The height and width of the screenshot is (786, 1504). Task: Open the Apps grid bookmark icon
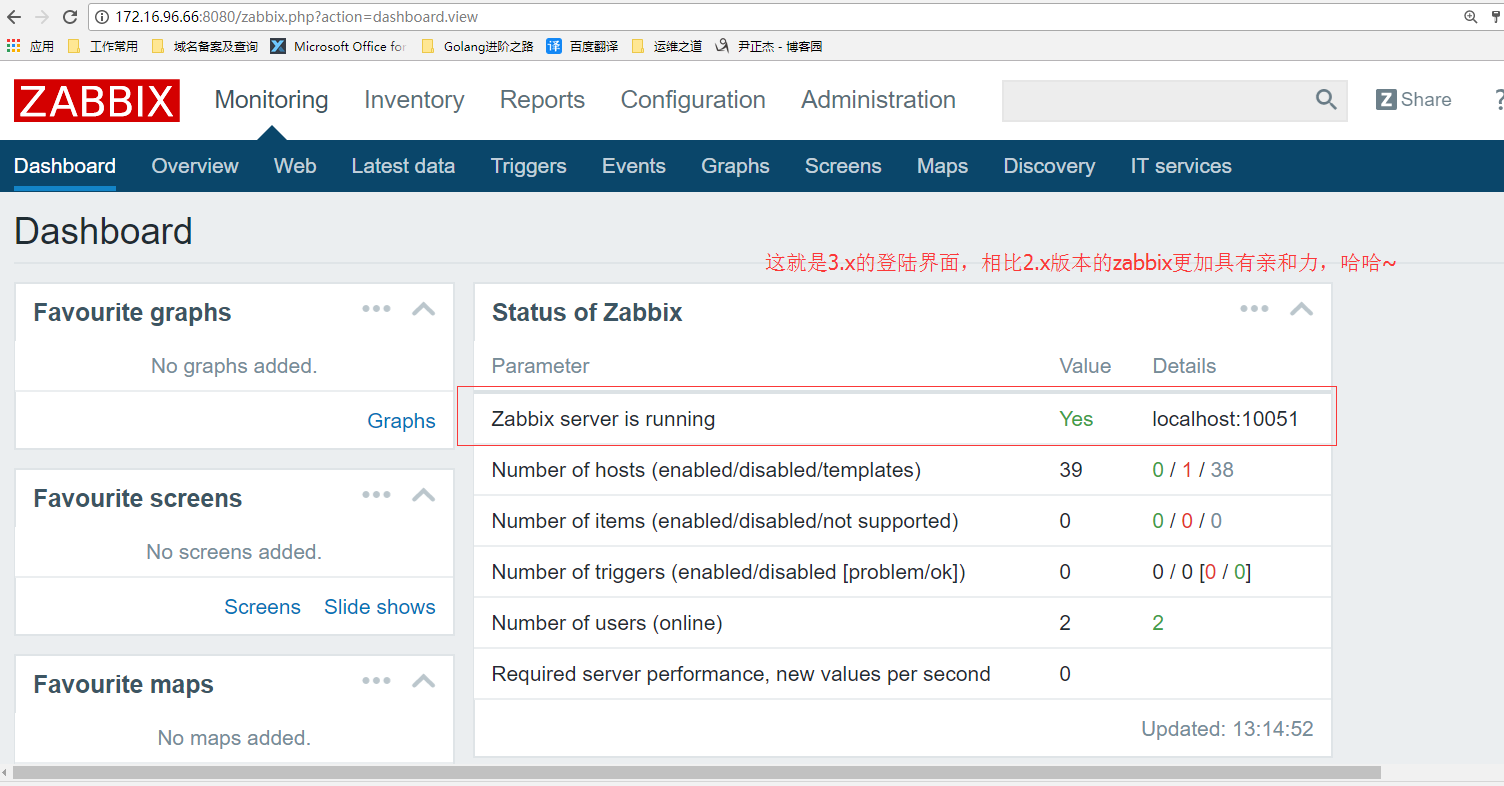tap(13, 46)
